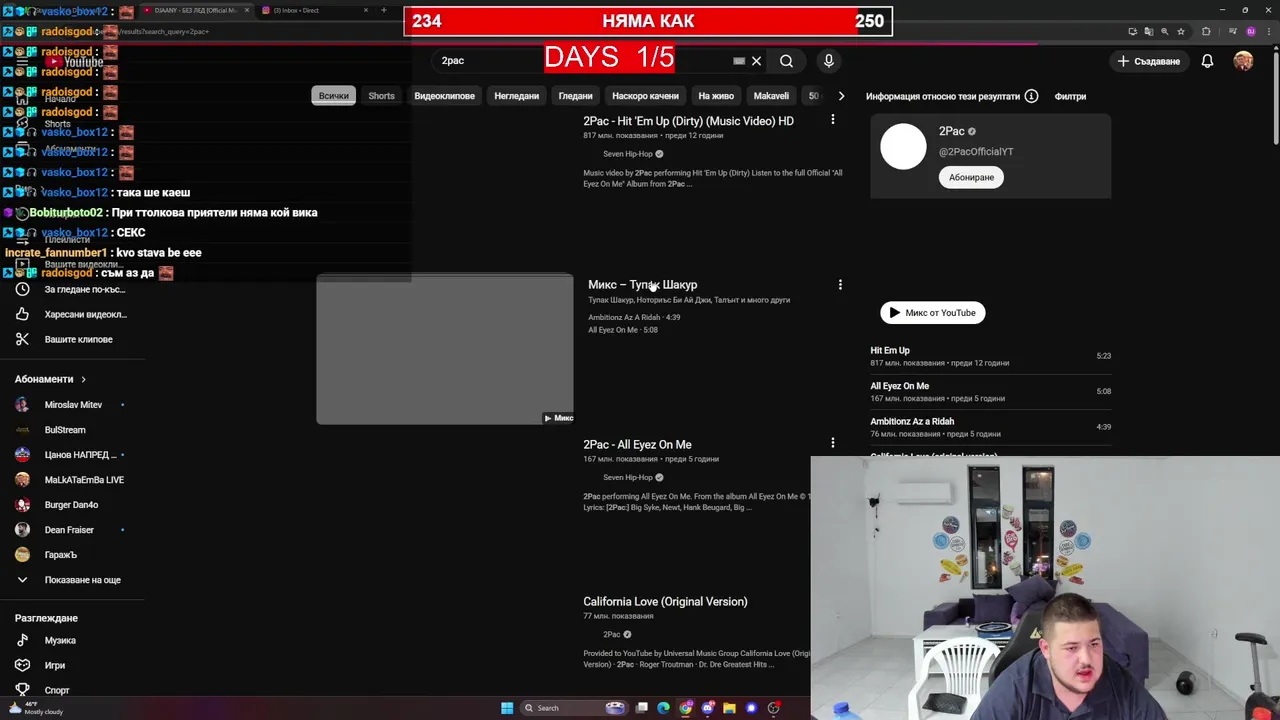Open a new browser tab with plus

[x=383, y=10]
